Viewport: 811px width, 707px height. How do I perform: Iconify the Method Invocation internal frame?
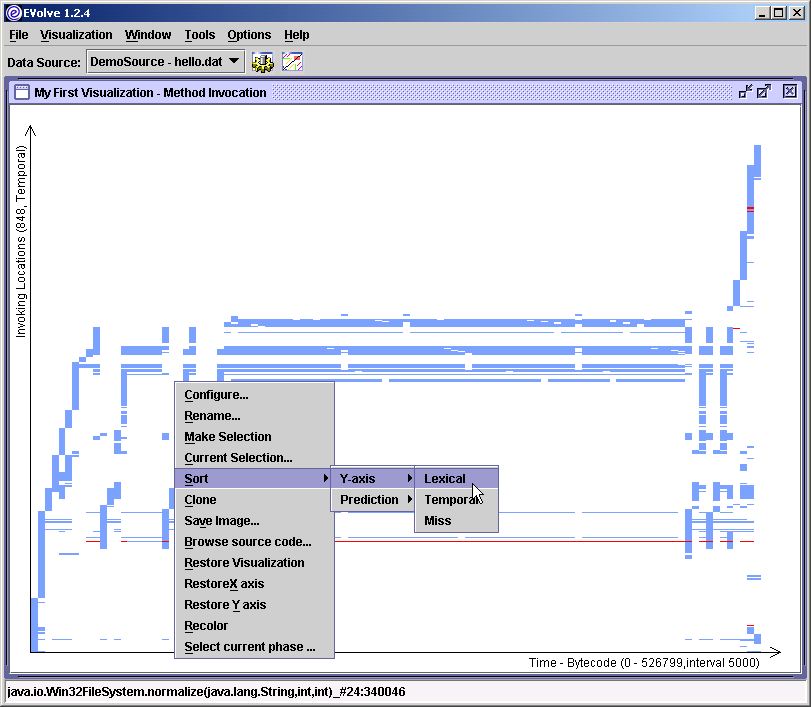pyautogui.click(x=745, y=92)
